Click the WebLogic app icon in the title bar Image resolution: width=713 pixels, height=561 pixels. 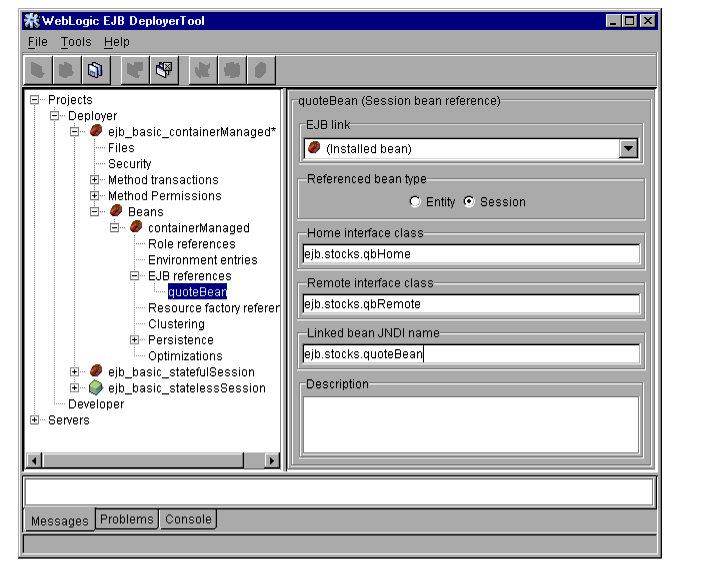32,20
